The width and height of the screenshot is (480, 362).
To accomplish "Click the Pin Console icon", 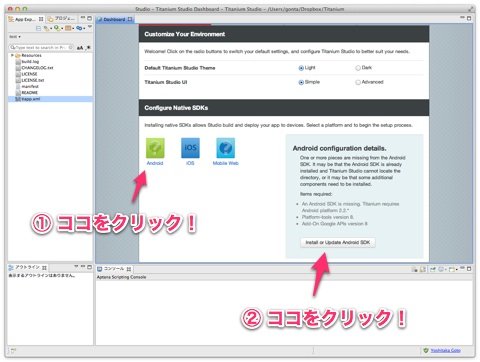I will (433, 269).
